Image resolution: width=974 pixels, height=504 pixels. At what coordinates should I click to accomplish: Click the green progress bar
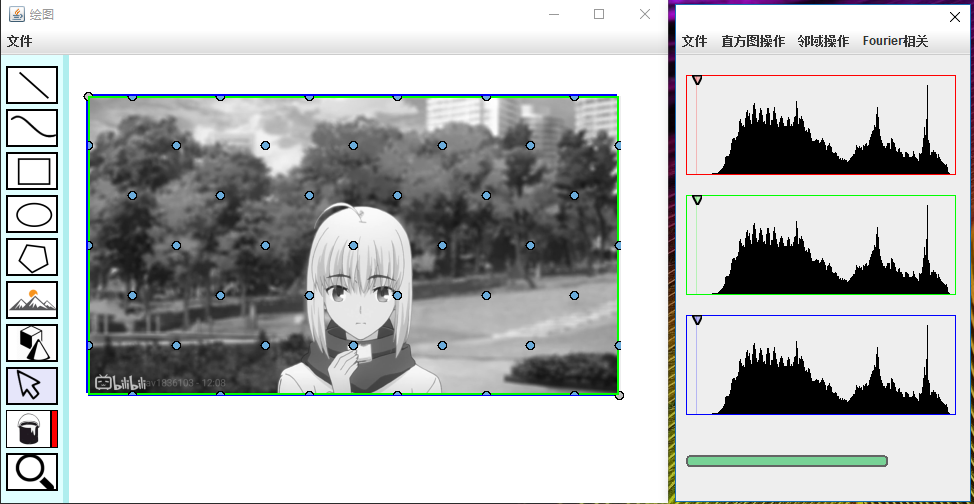[787, 461]
